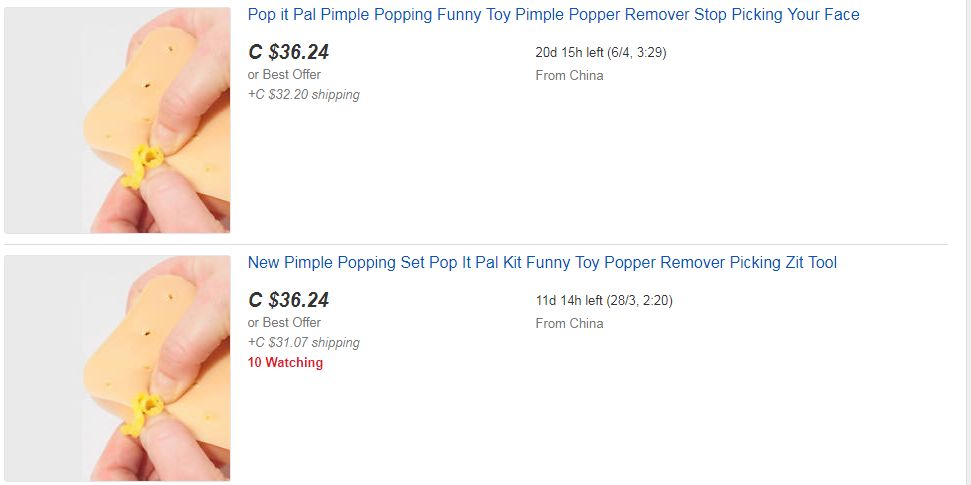Click the C $36.24 price of first listing

pos(288,52)
